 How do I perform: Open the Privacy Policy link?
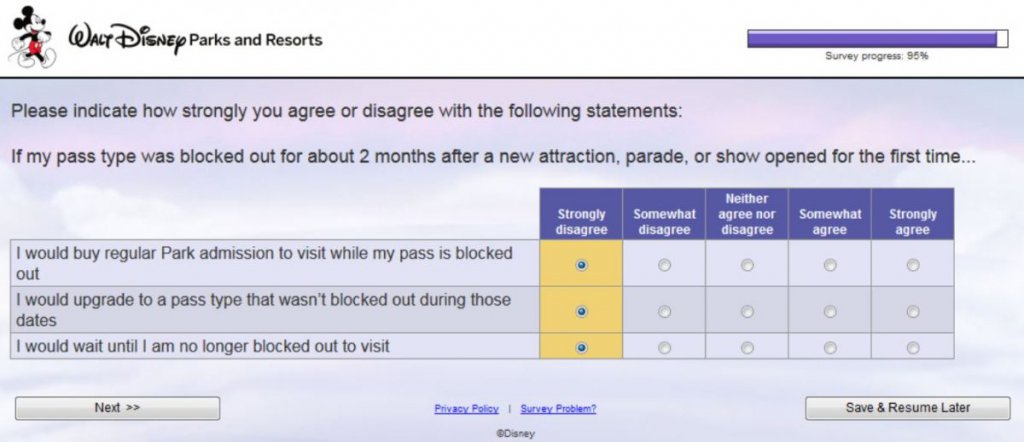(x=466, y=409)
